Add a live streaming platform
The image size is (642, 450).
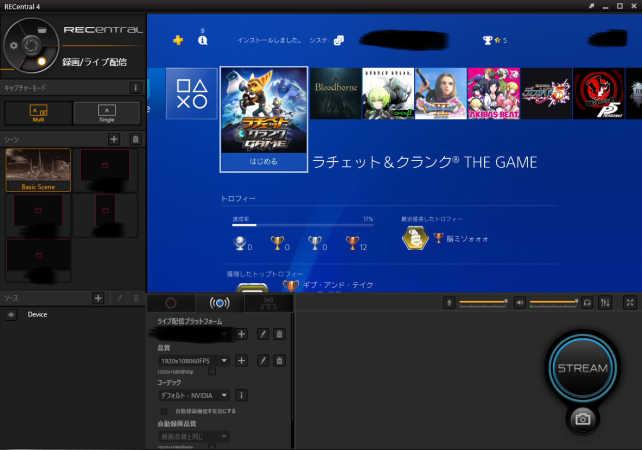(x=242, y=334)
